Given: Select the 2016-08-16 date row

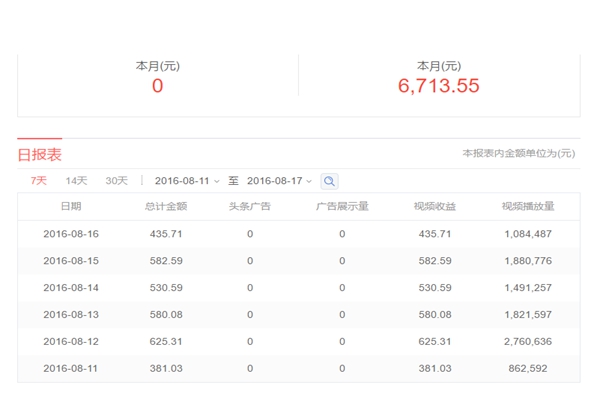Looking at the screenshot, I should [71, 234].
